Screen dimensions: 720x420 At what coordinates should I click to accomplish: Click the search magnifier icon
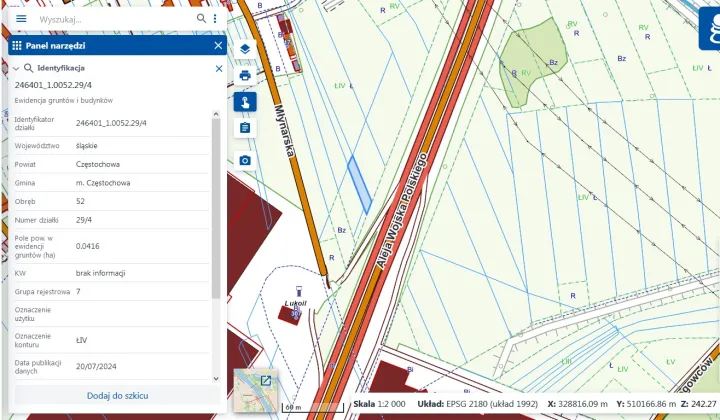pos(201,18)
